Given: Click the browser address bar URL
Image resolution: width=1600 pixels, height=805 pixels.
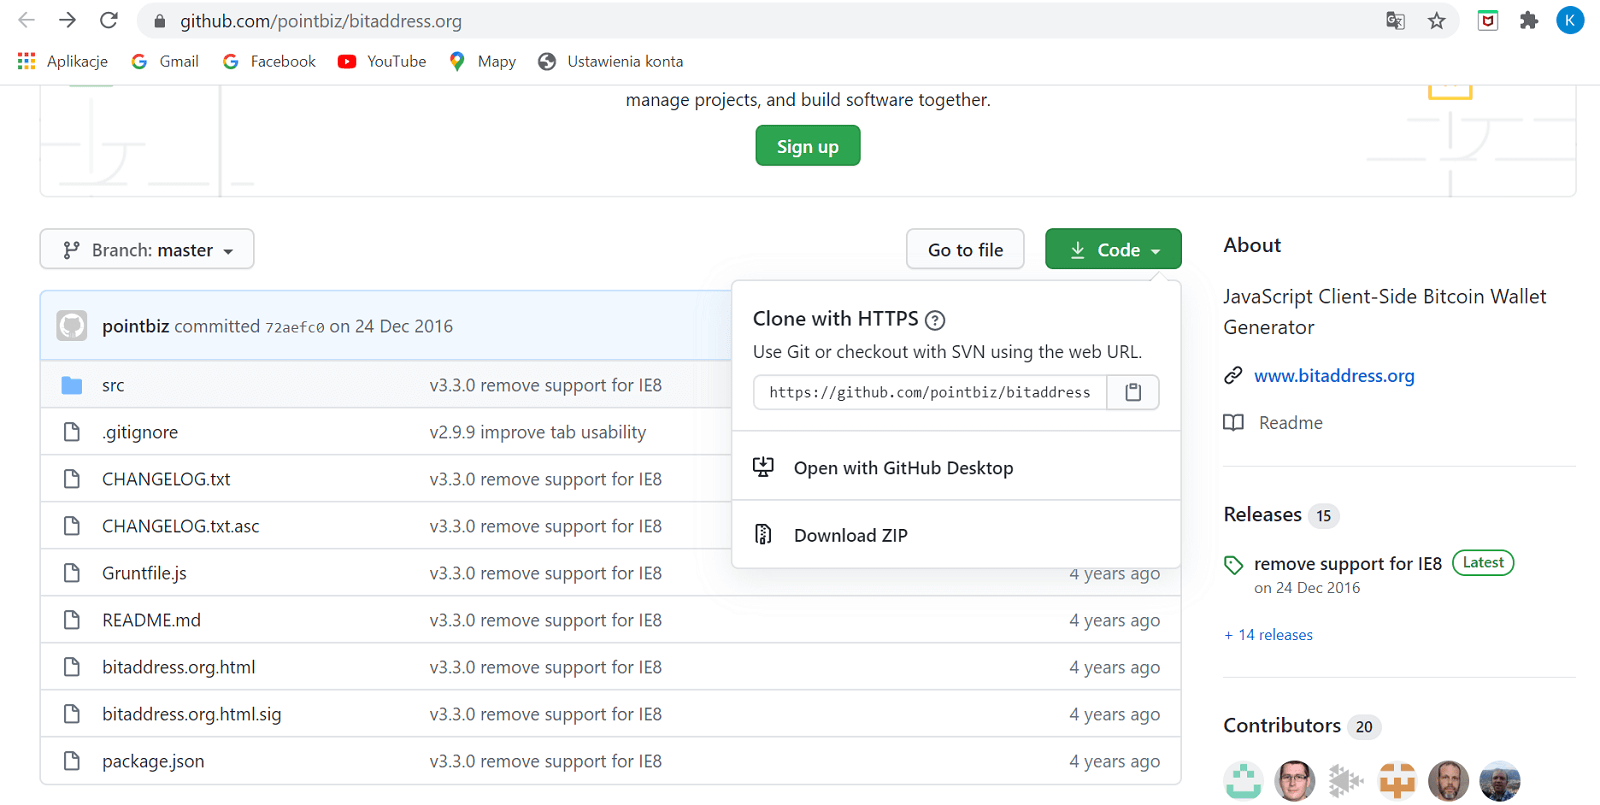Looking at the screenshot, I should click(321, 21).
